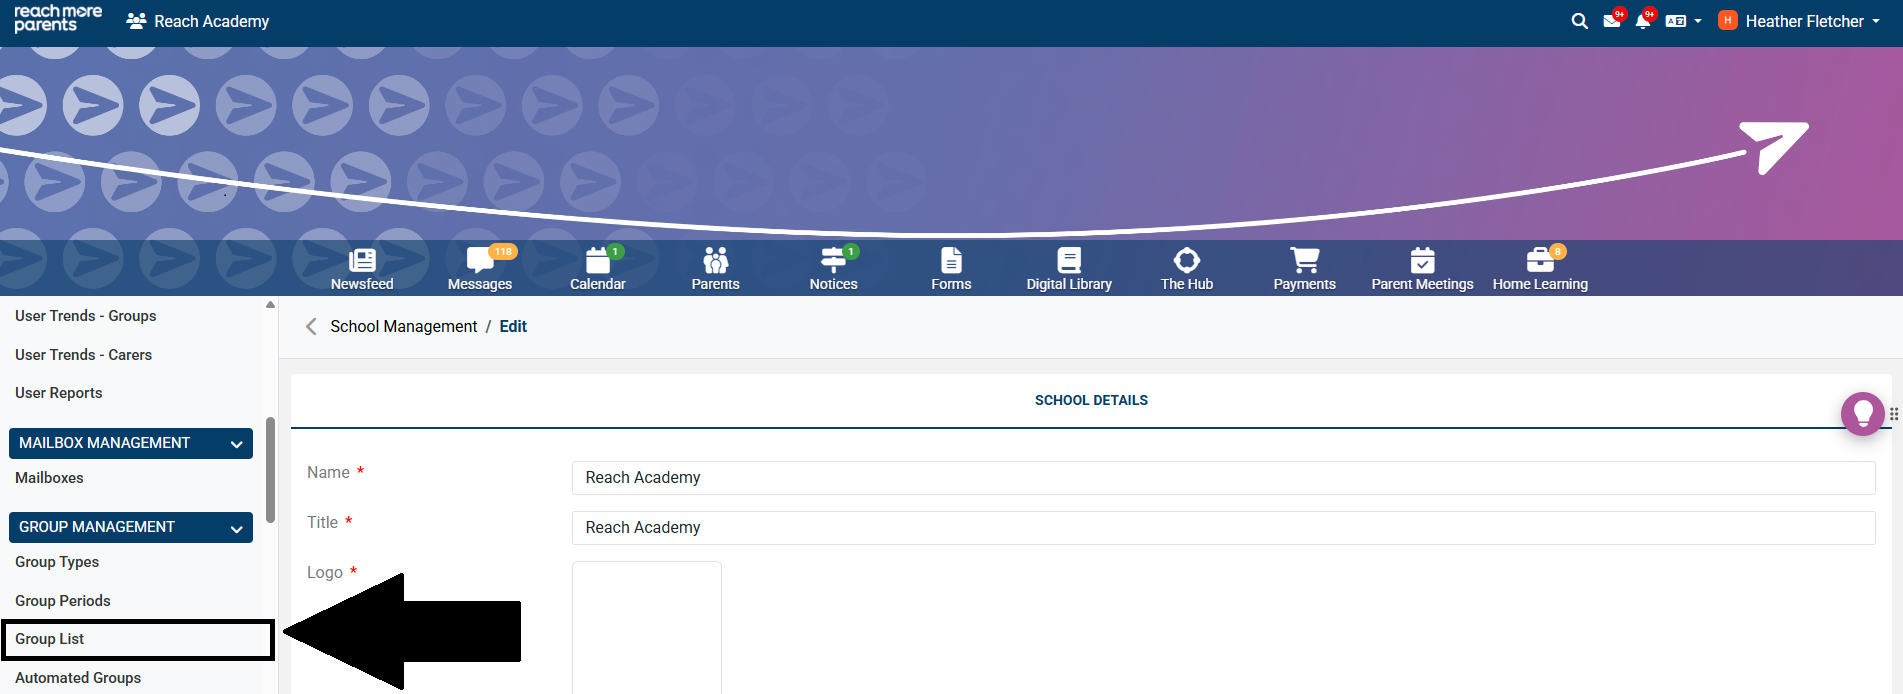
Task: Select Group List in sidebar
Action: (x=50, y=639)
